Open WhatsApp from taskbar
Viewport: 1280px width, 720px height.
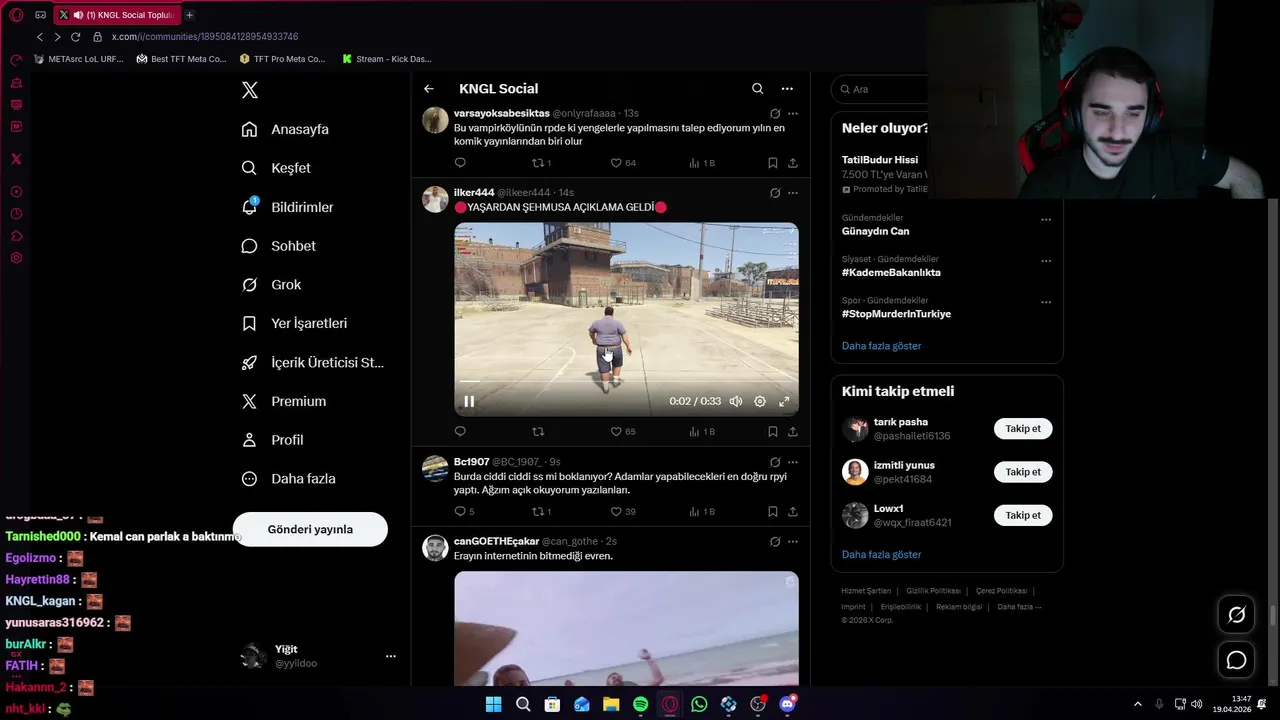coord(699,704)
